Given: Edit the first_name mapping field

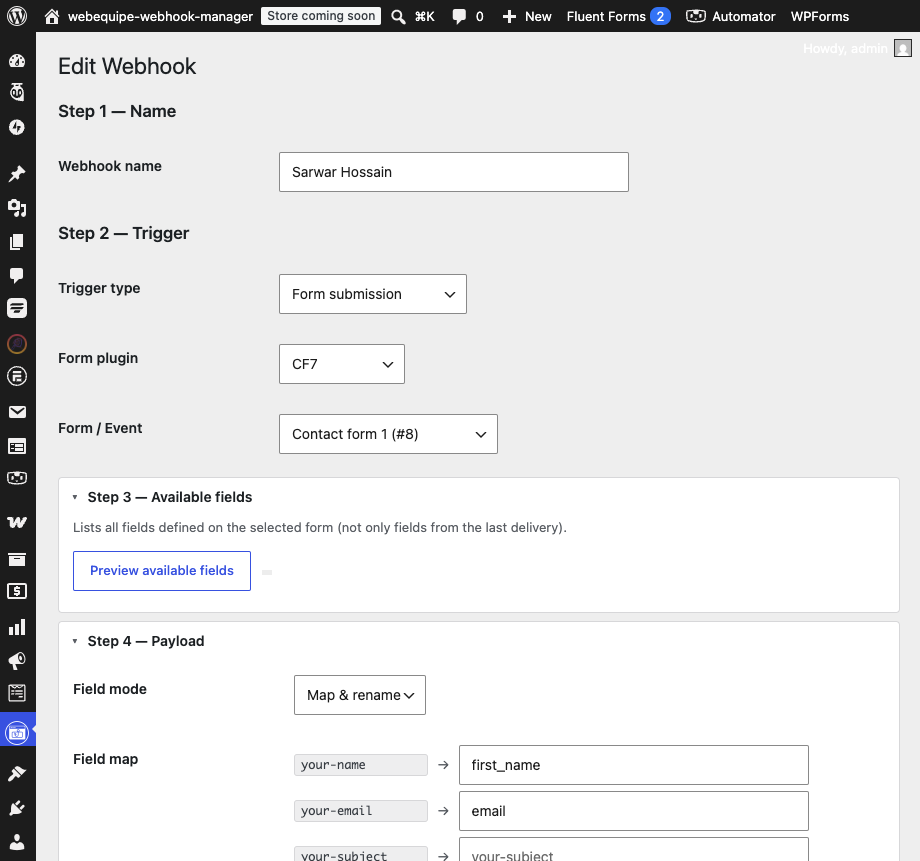Looking at the screenshot, I should pyautogui.click(x=634, y=765).
